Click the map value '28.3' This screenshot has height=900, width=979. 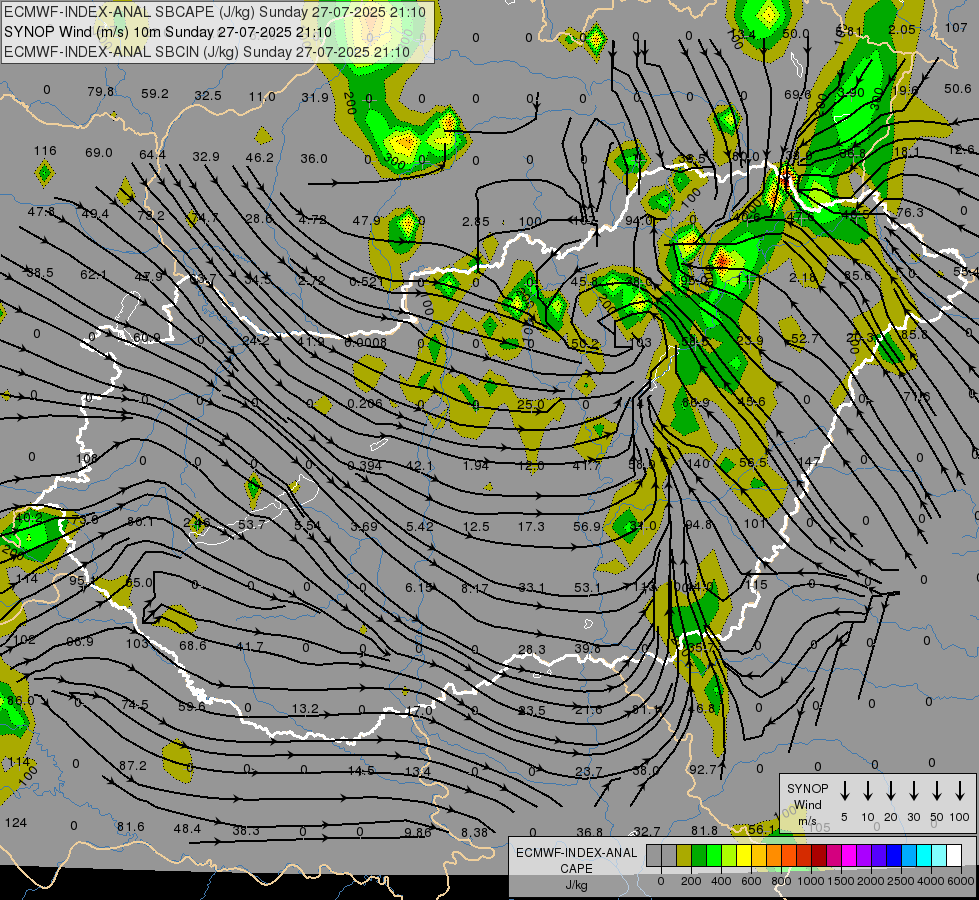click(x=532, y=650)
